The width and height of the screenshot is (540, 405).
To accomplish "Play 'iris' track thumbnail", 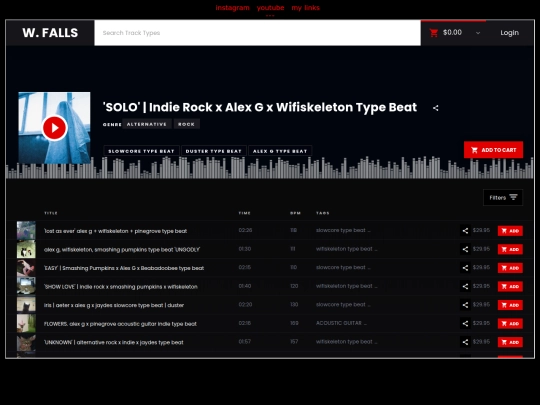I will pyautogui.click(x=26, y=305).
